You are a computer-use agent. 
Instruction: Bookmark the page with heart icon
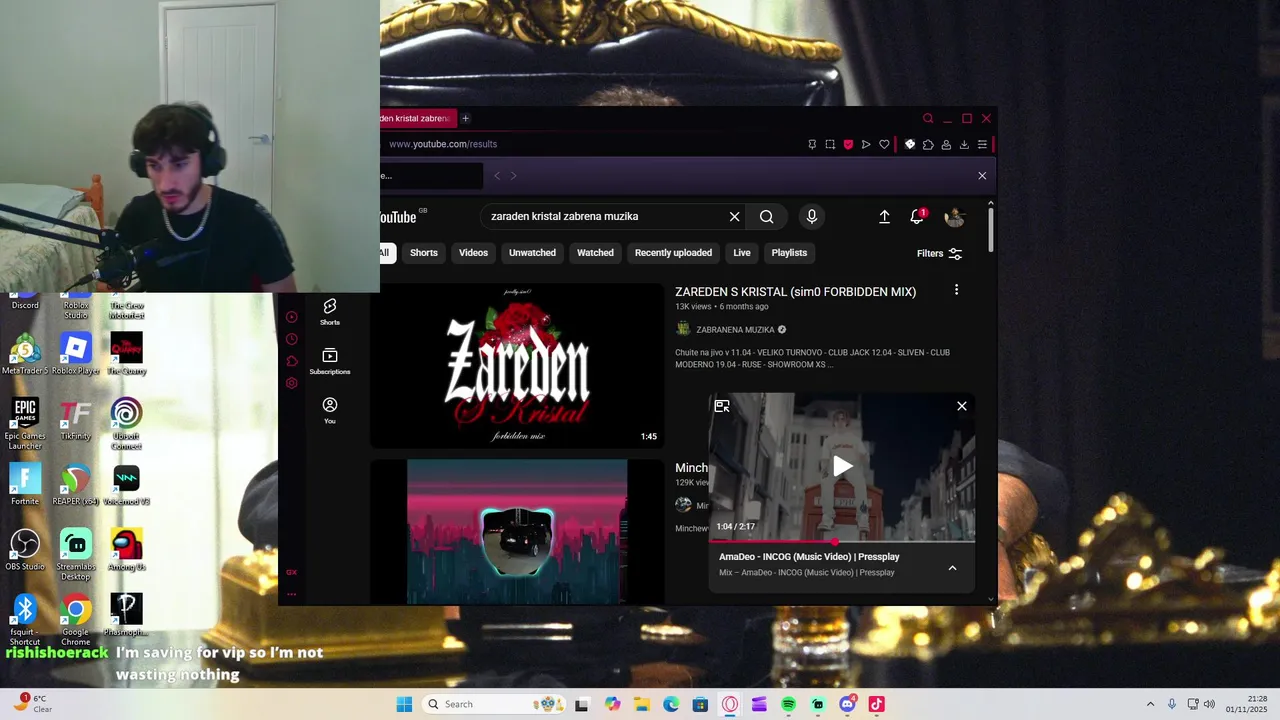(884, 144)
